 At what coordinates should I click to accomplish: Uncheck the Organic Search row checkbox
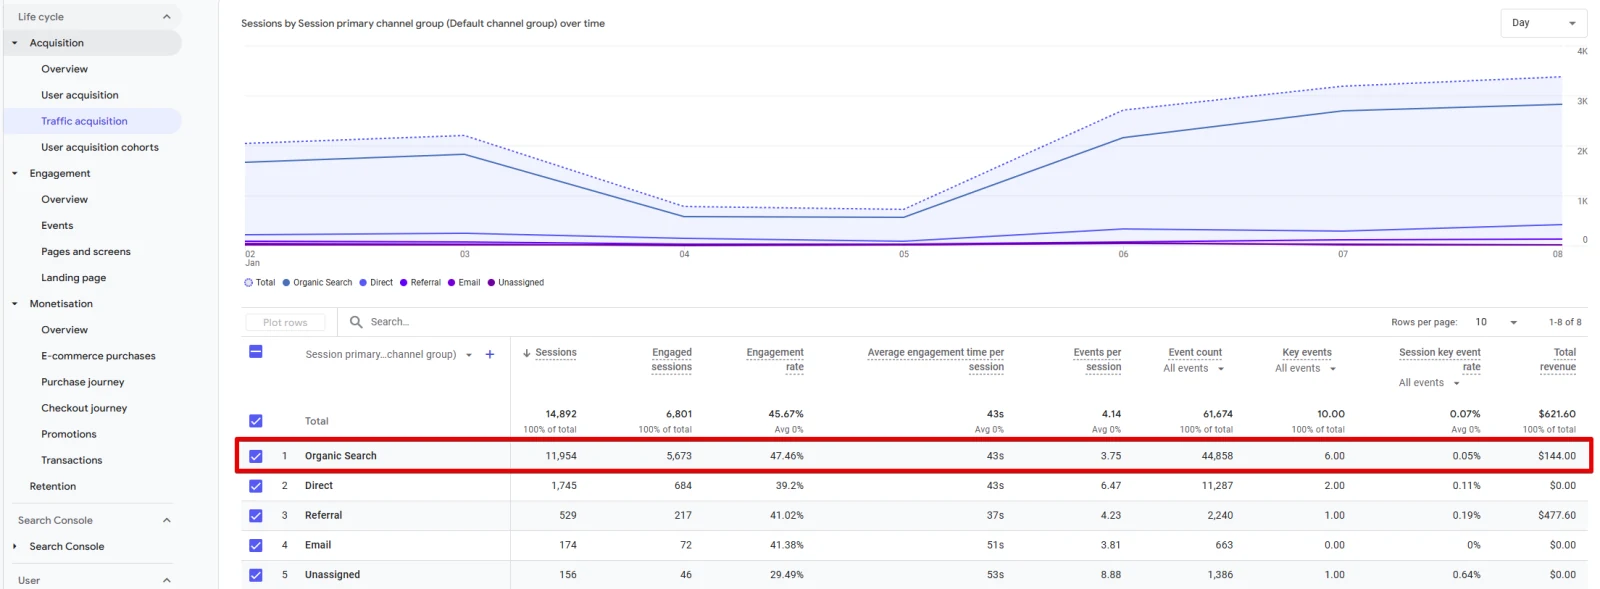click(x=256, y=456)
